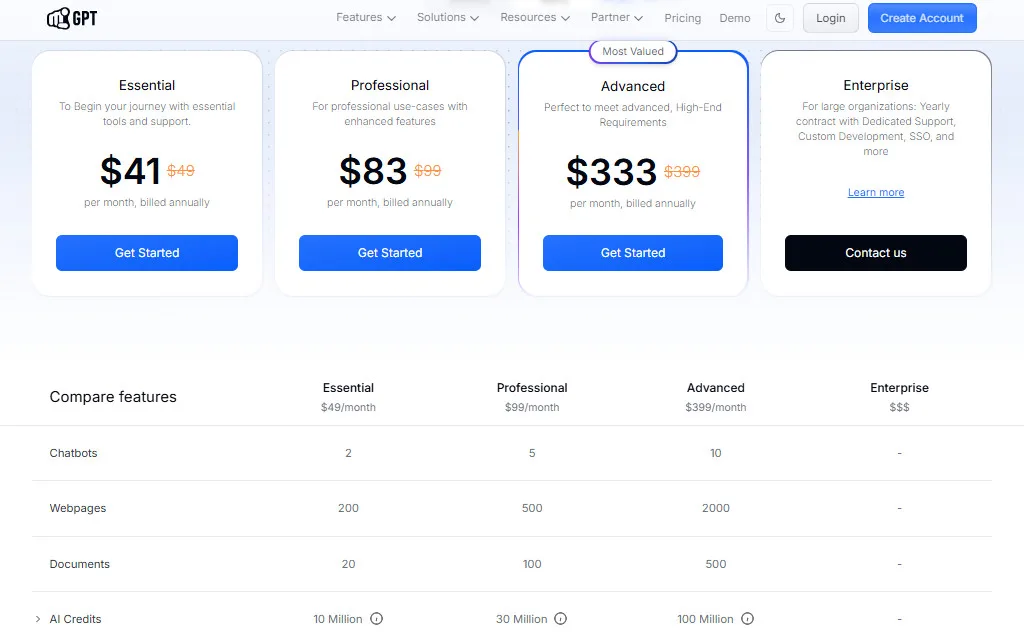Open tooltip icon for 100 Million AI Credits

[x=745, y=619]
